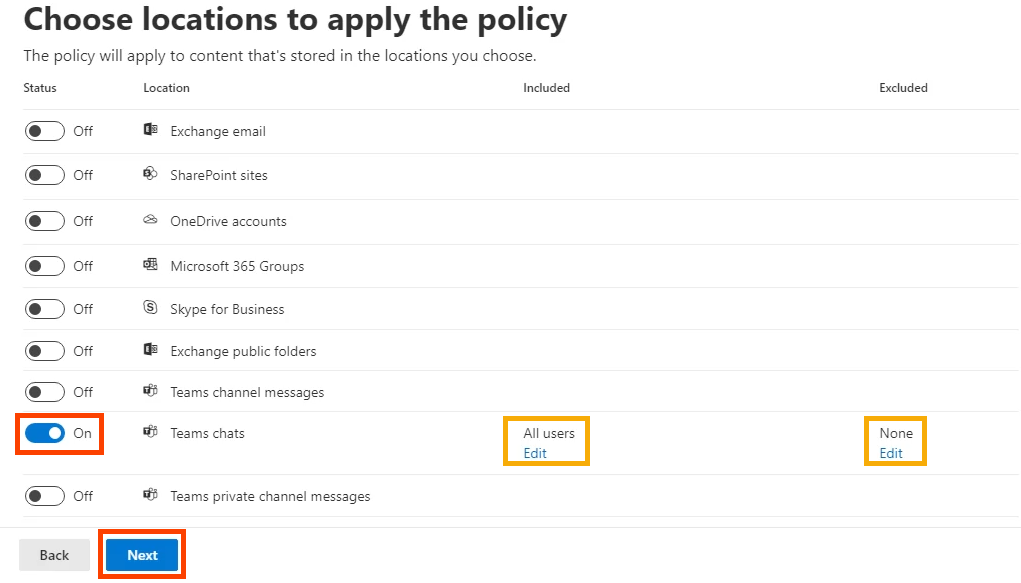1021x583 pixels.
Task: Edit the included All users setting
Action: [x=535, y=453]
